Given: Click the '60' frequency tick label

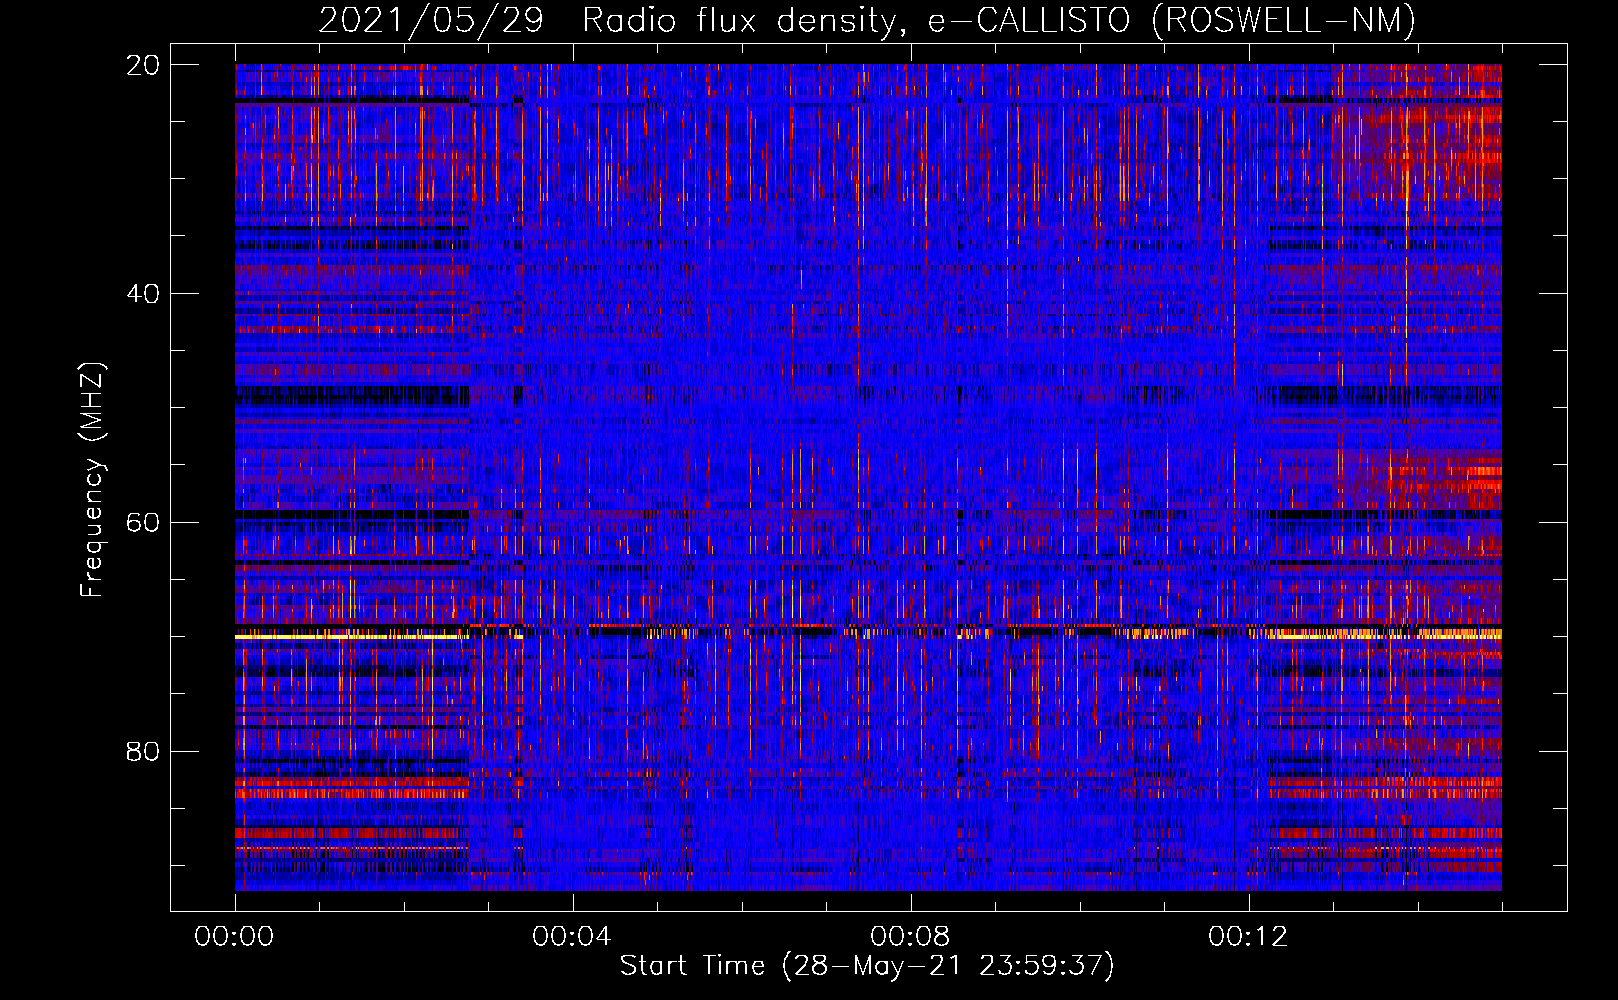Looking at the screenshot, I should click(x=143, y=523).
